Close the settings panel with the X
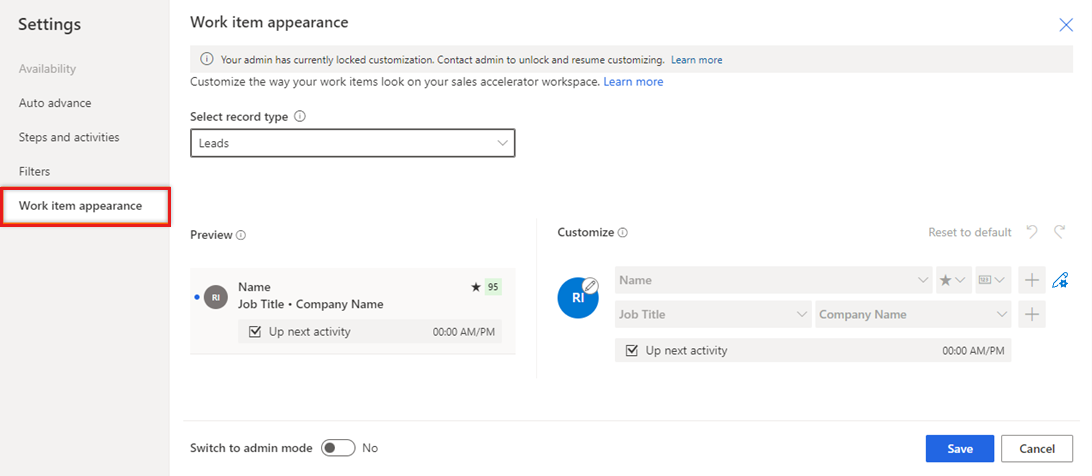1092x476 pixels. click(x=1066, y=25)
